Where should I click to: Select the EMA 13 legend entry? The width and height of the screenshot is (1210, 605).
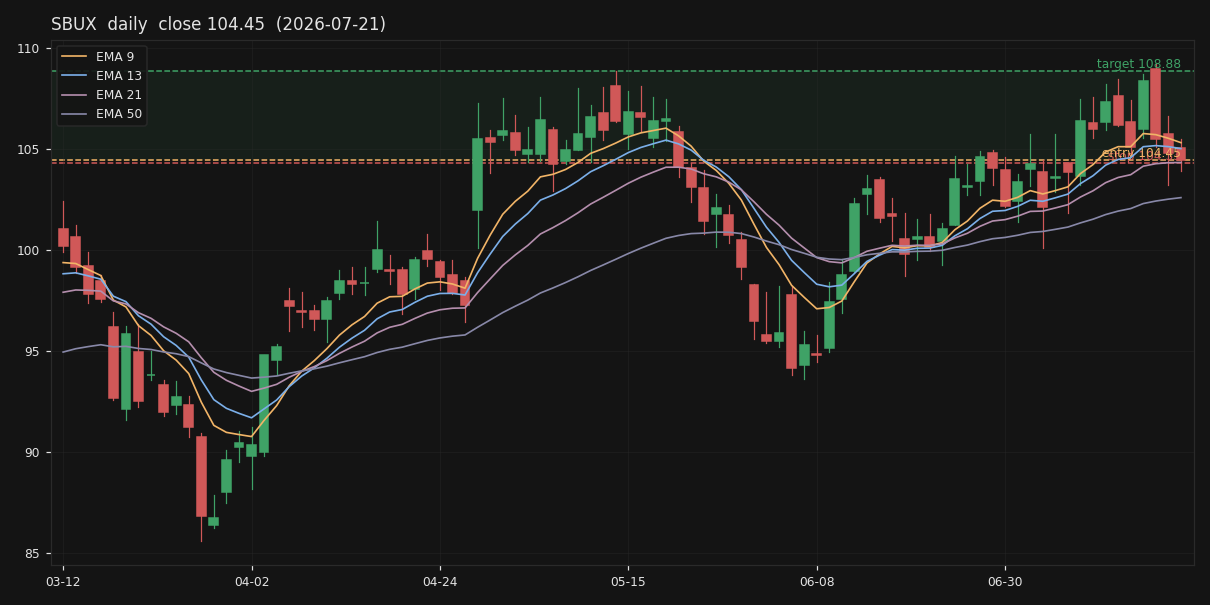(x=102, y=76)
